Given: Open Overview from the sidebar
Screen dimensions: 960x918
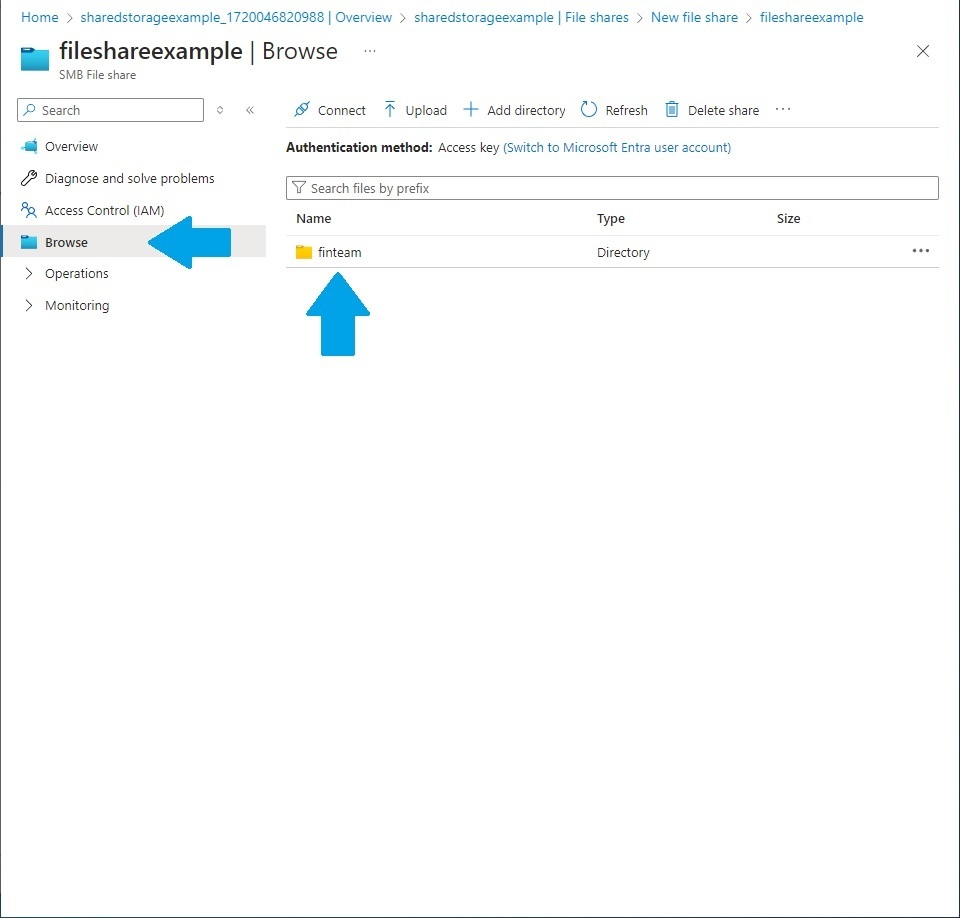Looking at the screenshot, I should [72, 146].
